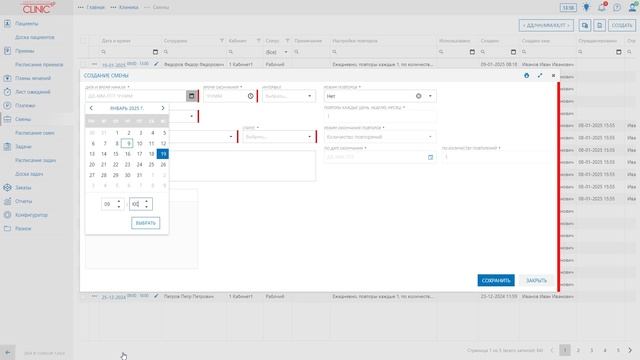Screen dimensions: 640x360
Task: Click the Лист ожидания clock icon
Action: point(7,92)
